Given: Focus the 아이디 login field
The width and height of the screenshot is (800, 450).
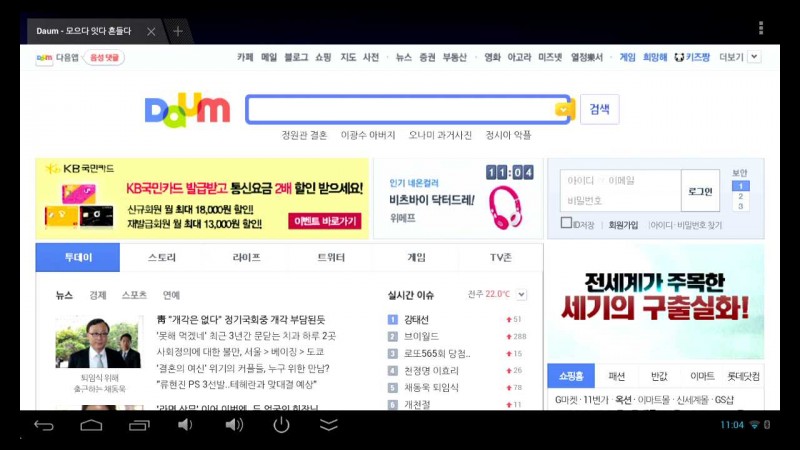Looking at the screenshot, I should pos(620,181).
